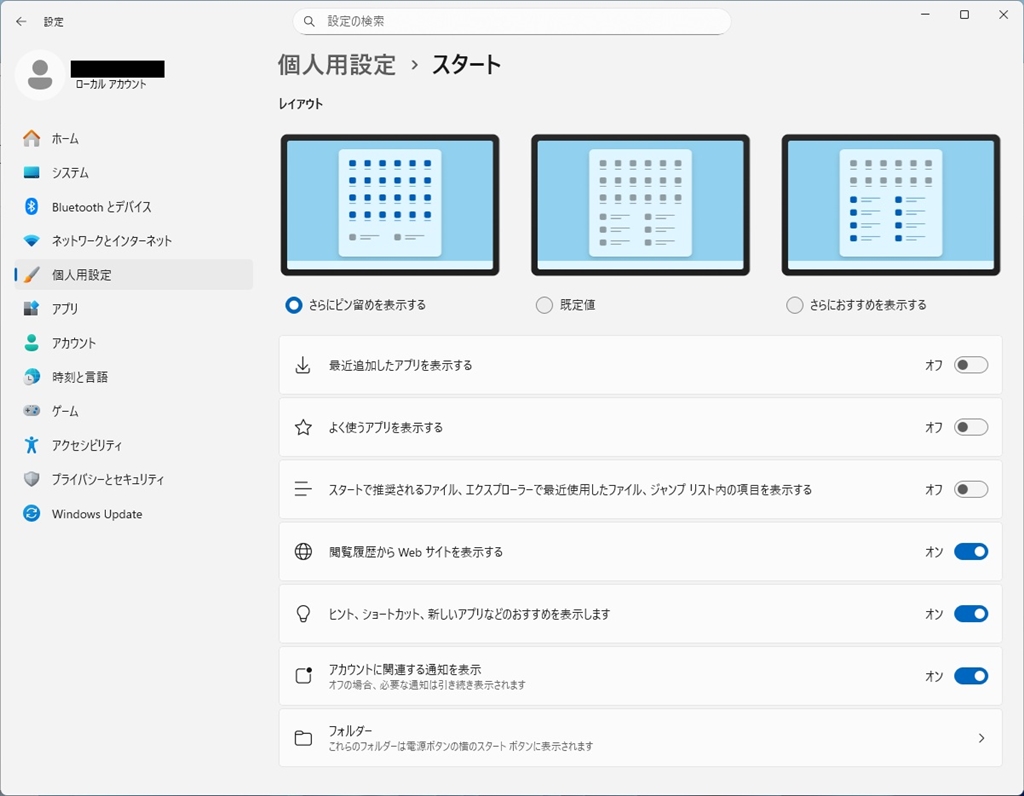Choose the more-pins layout thumbnail
Viewport: 1024px width, 796px height.
390,205
